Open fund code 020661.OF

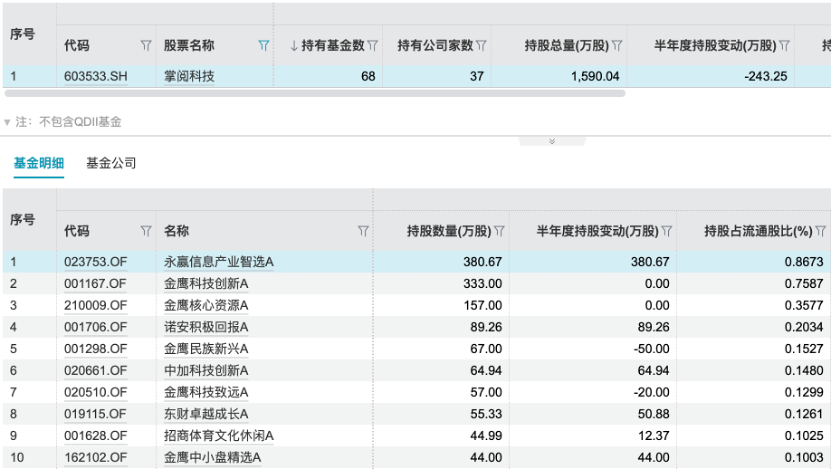(96, 370)
